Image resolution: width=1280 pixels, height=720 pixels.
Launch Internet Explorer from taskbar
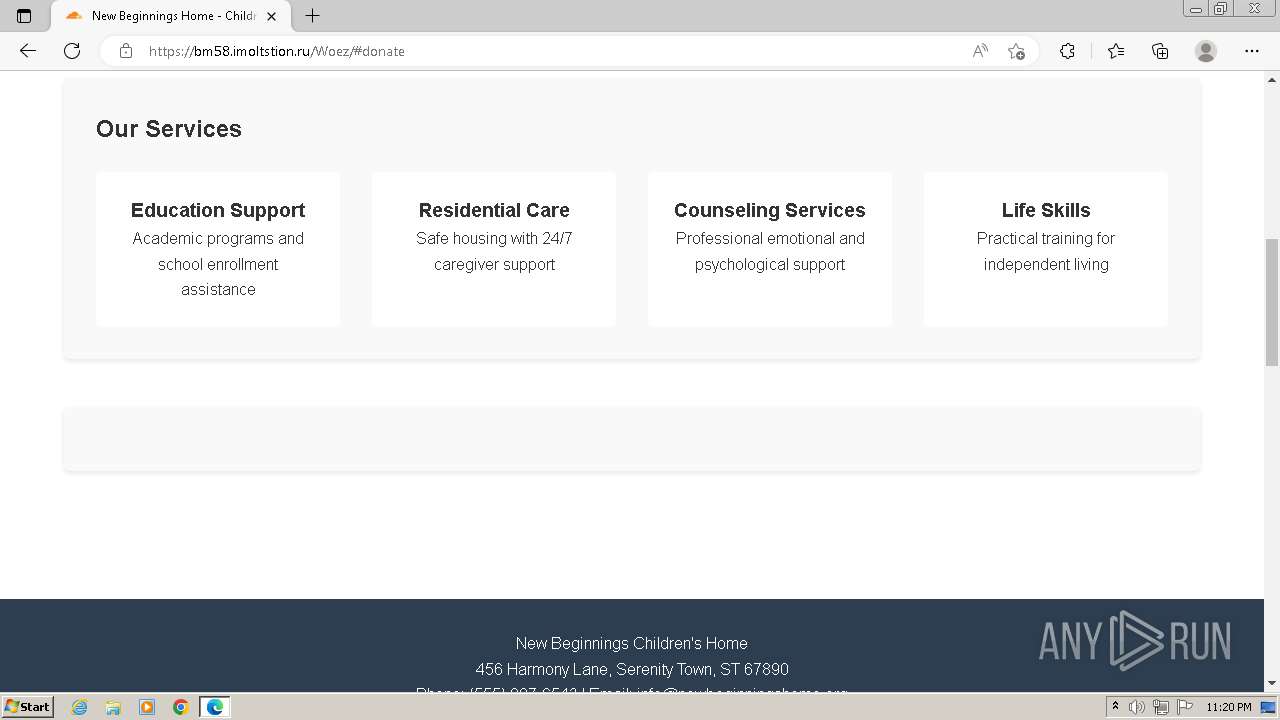(x=79, y=707)
